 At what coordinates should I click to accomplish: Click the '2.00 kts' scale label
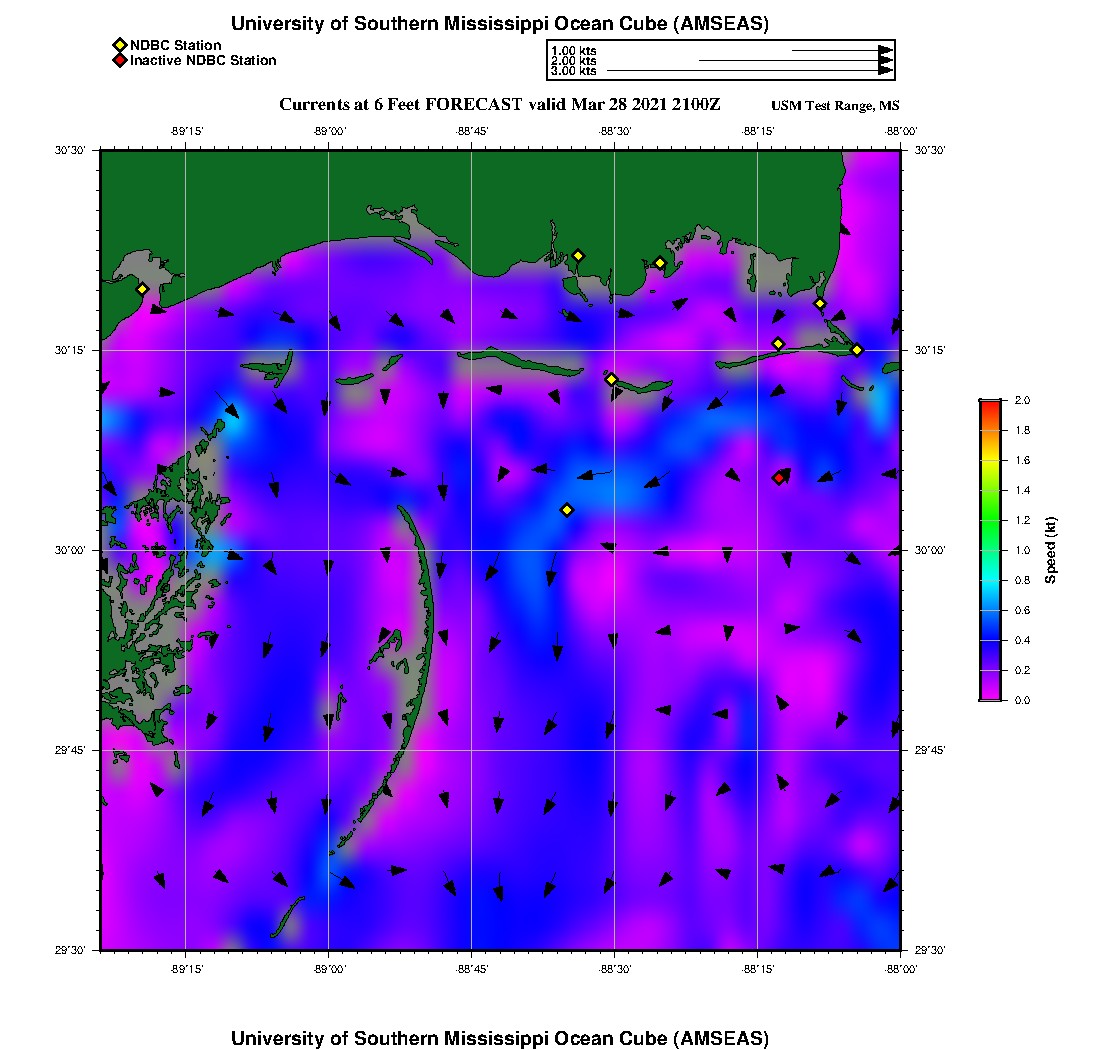(573, 61)
